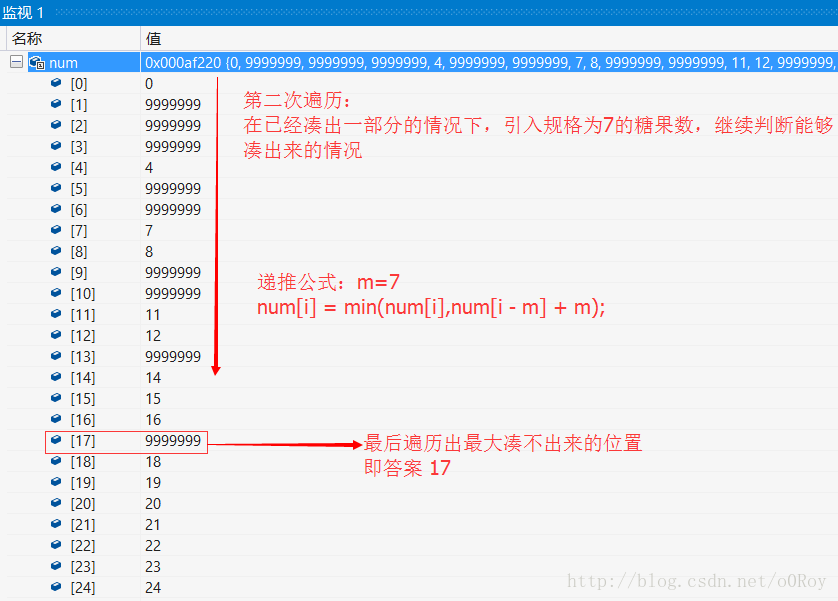Viewport: 838px width, 601px height.
Task: Click value 9999999 in row [3]
Action: pyautogui.click(x=173, y=147)
